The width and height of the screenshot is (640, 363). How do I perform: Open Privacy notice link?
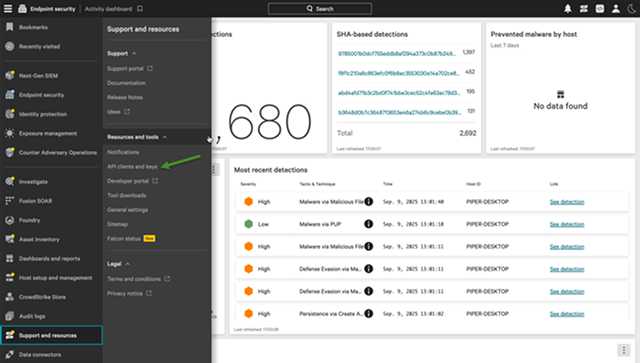point(129,293)
